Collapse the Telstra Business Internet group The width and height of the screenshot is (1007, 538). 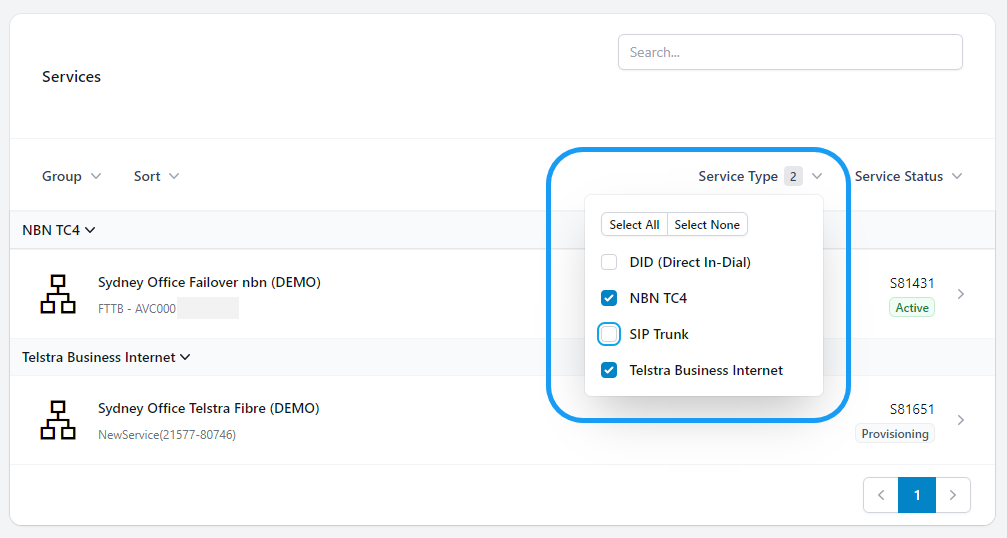[x=106, y=357]
